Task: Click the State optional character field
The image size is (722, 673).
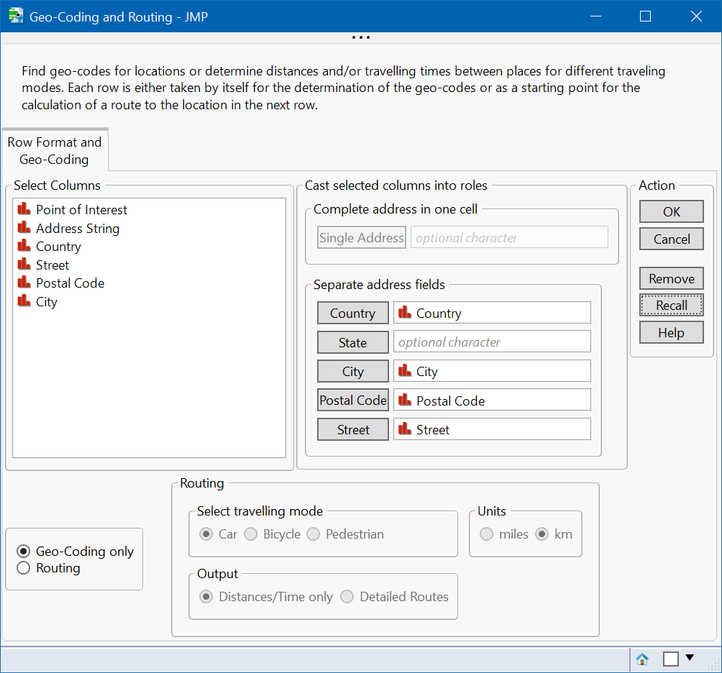Action: coord(492,342)
